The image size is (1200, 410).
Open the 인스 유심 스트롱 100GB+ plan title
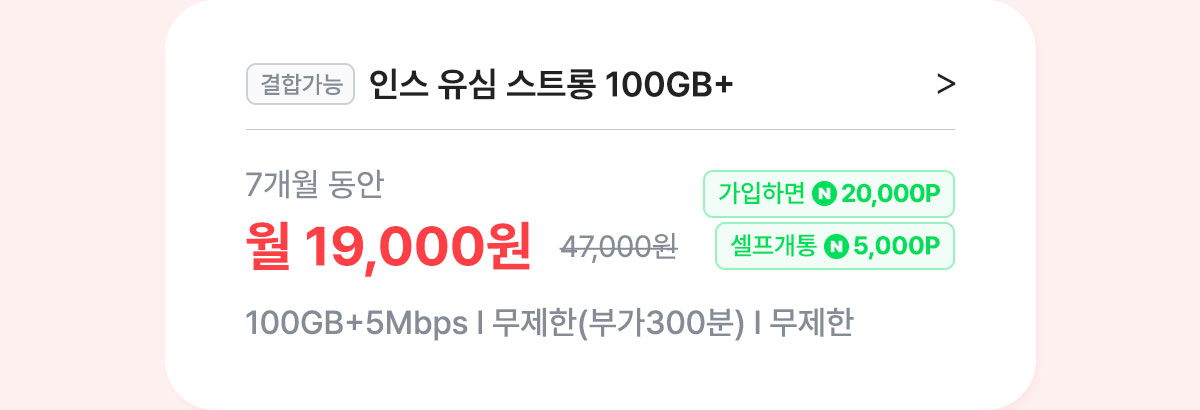click(x=551, y=85)
